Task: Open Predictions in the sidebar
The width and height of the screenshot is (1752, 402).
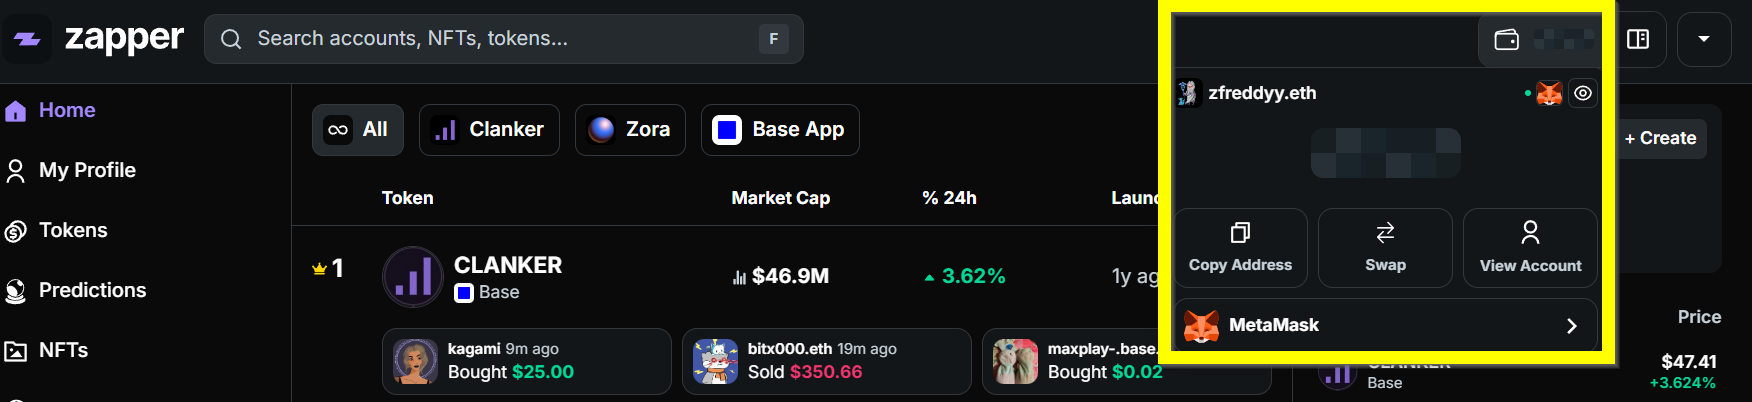Action: [x=92, y=290]
